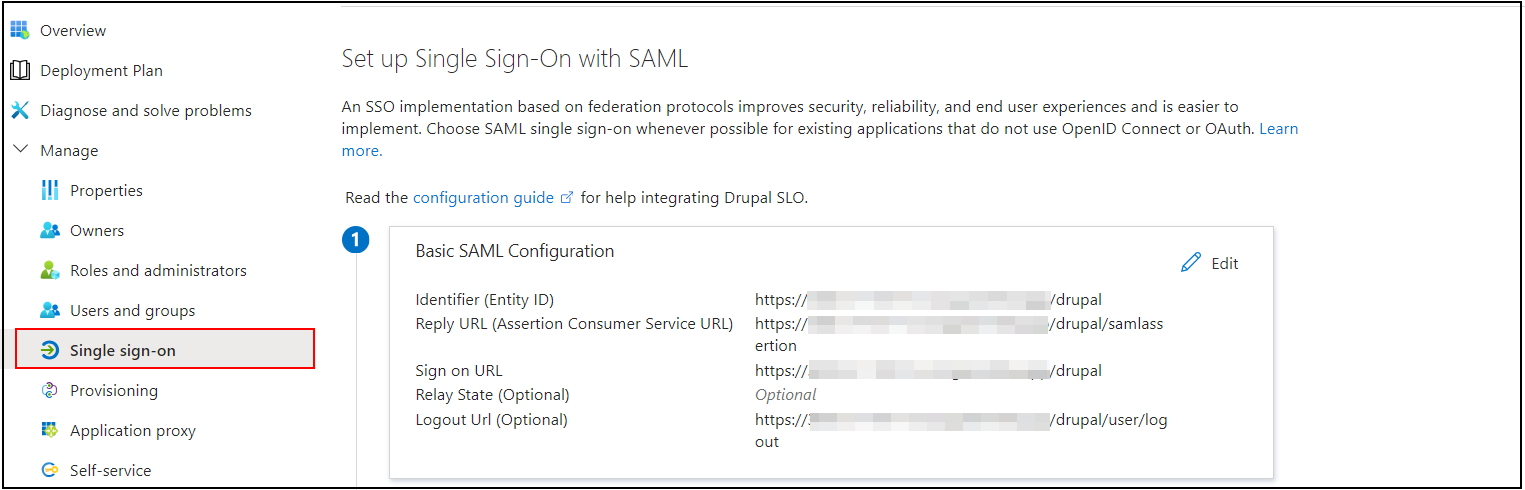The height and width of the screenshot is (490, 1525).
Task: Click the Properties bars icon
Action: (50, 191)
